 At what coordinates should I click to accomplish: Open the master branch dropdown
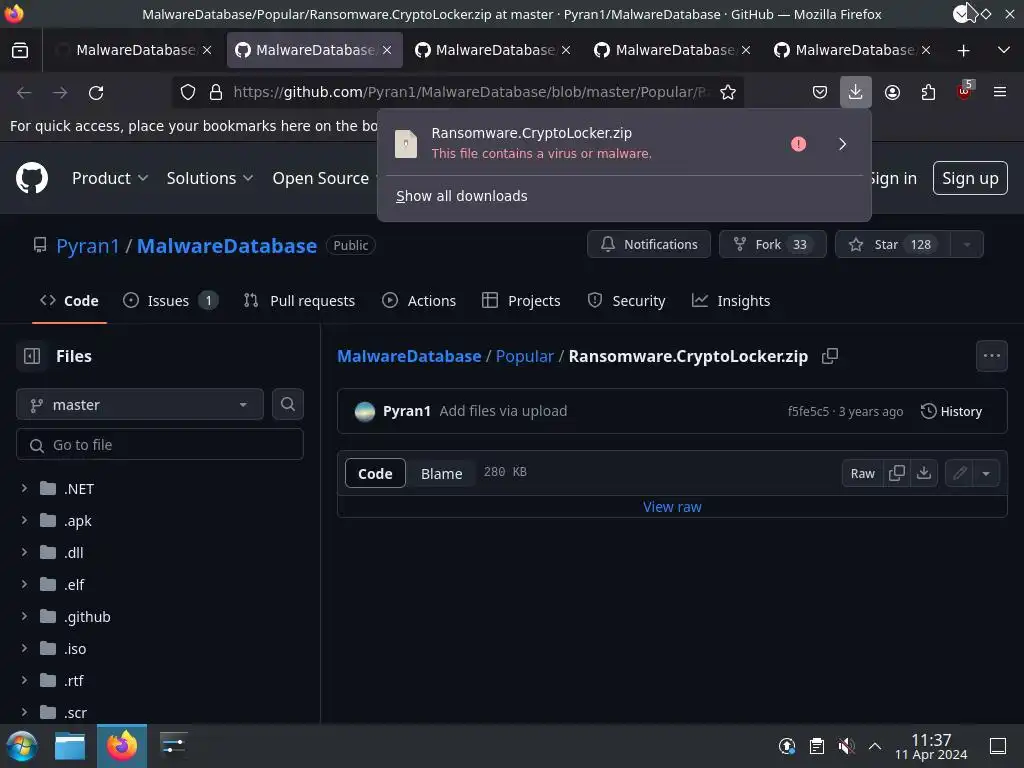[140, 405]
